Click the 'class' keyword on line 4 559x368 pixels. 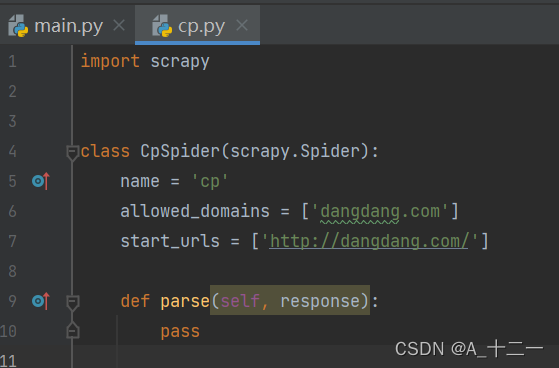(105, 151)
